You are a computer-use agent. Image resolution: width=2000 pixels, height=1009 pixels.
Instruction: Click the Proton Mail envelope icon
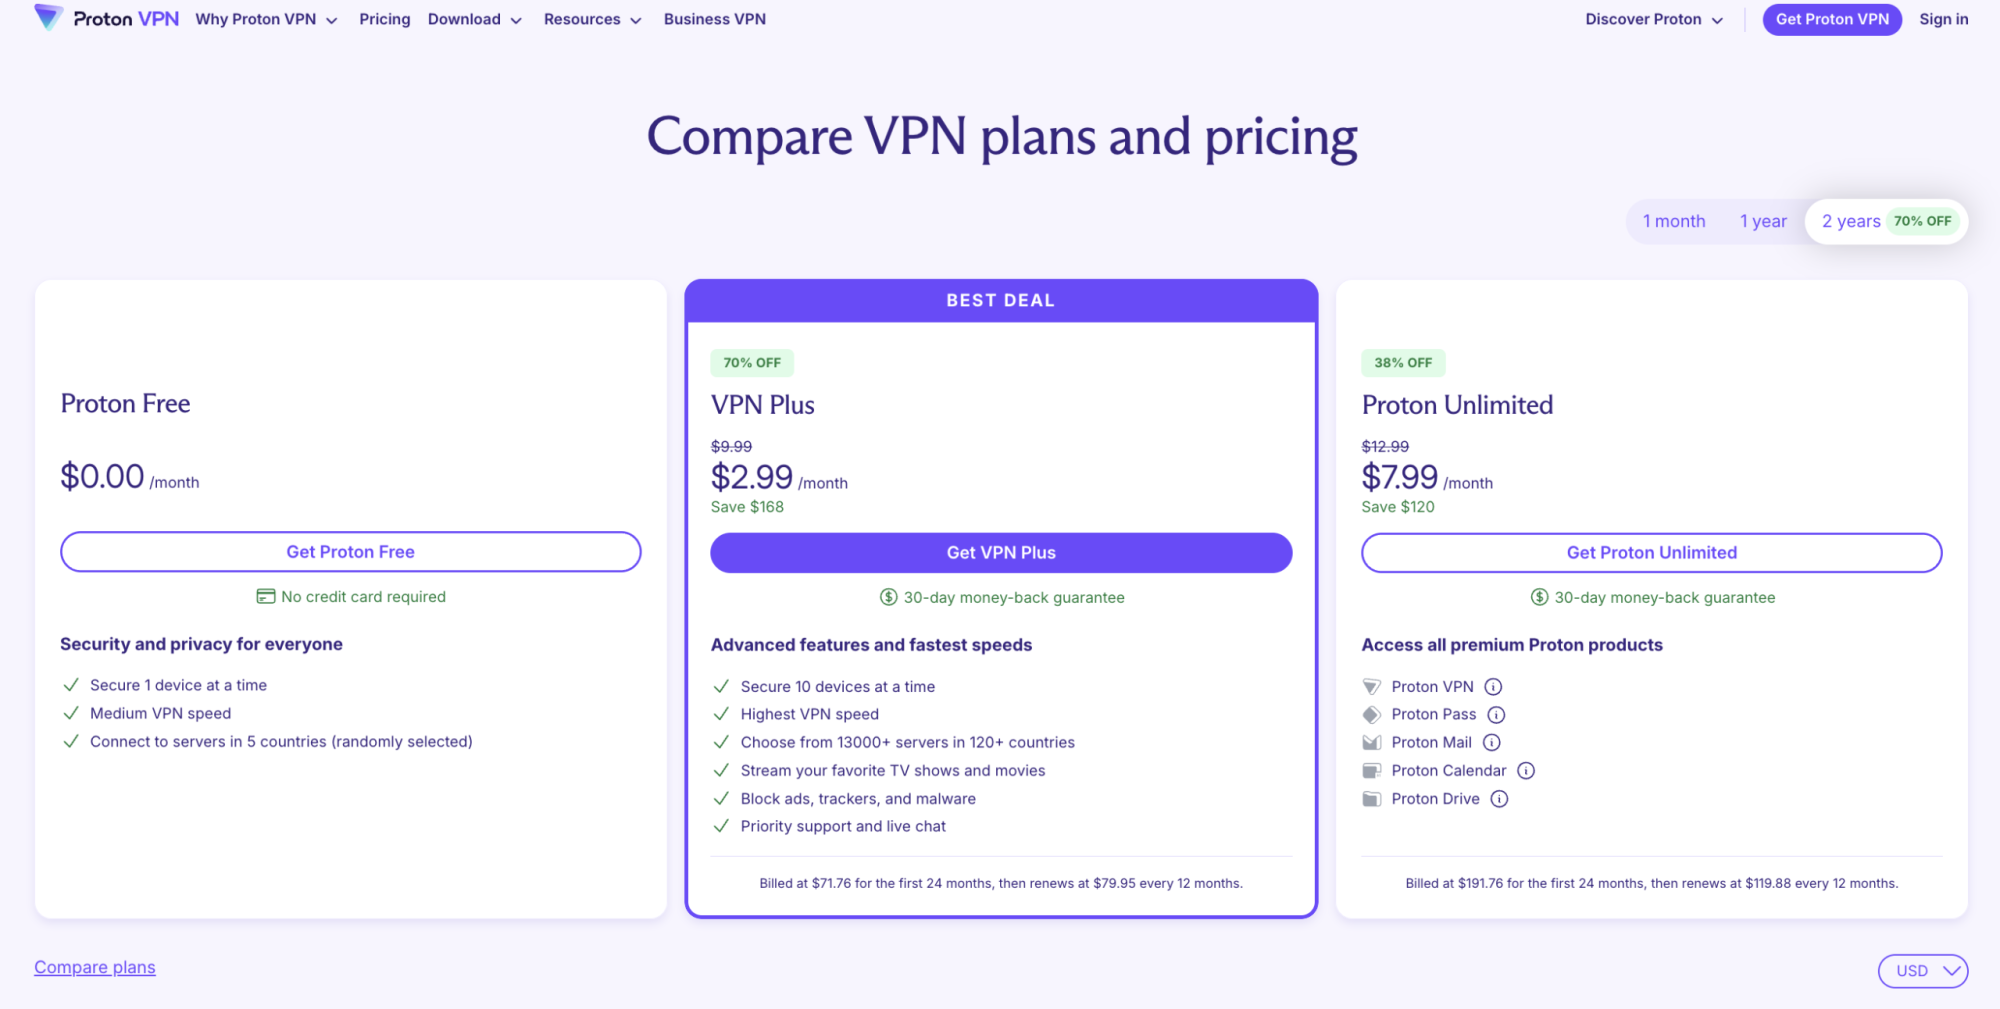(1370, 742)
